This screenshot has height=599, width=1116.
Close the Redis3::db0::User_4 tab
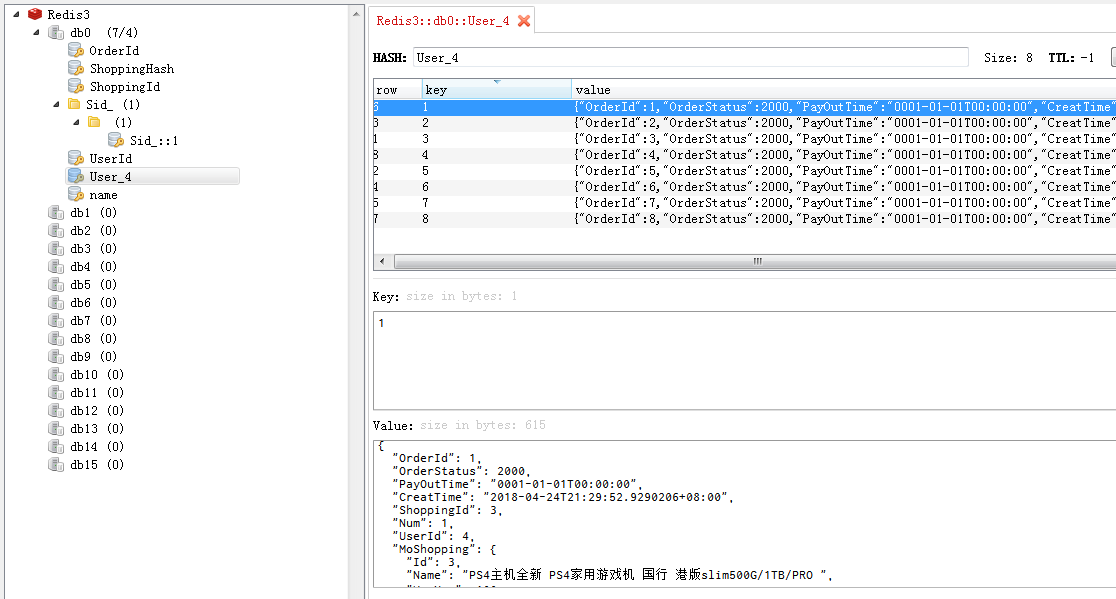[x=525, y=18]
